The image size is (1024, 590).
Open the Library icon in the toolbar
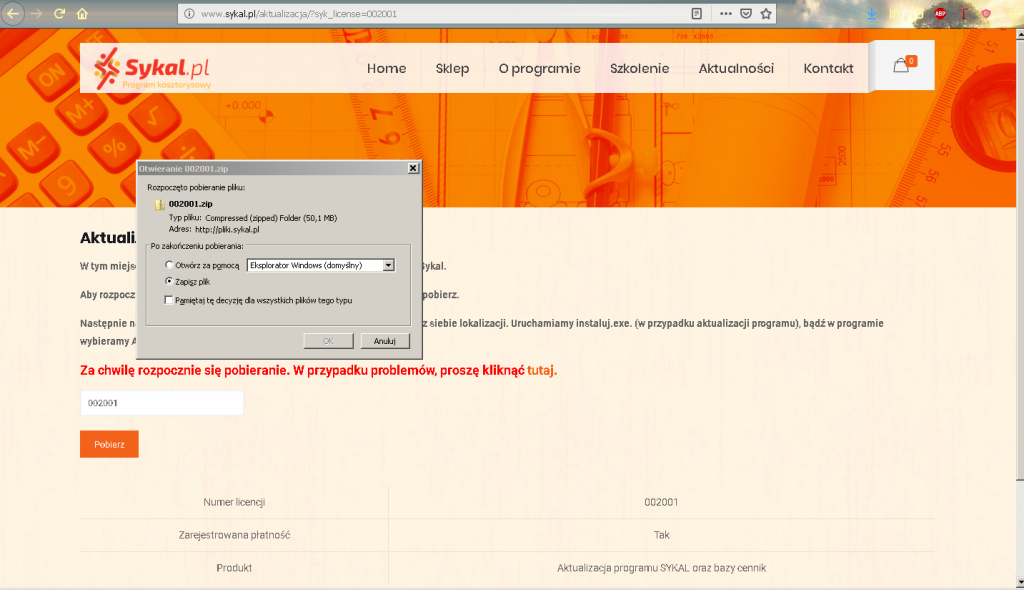coord(895,13)
